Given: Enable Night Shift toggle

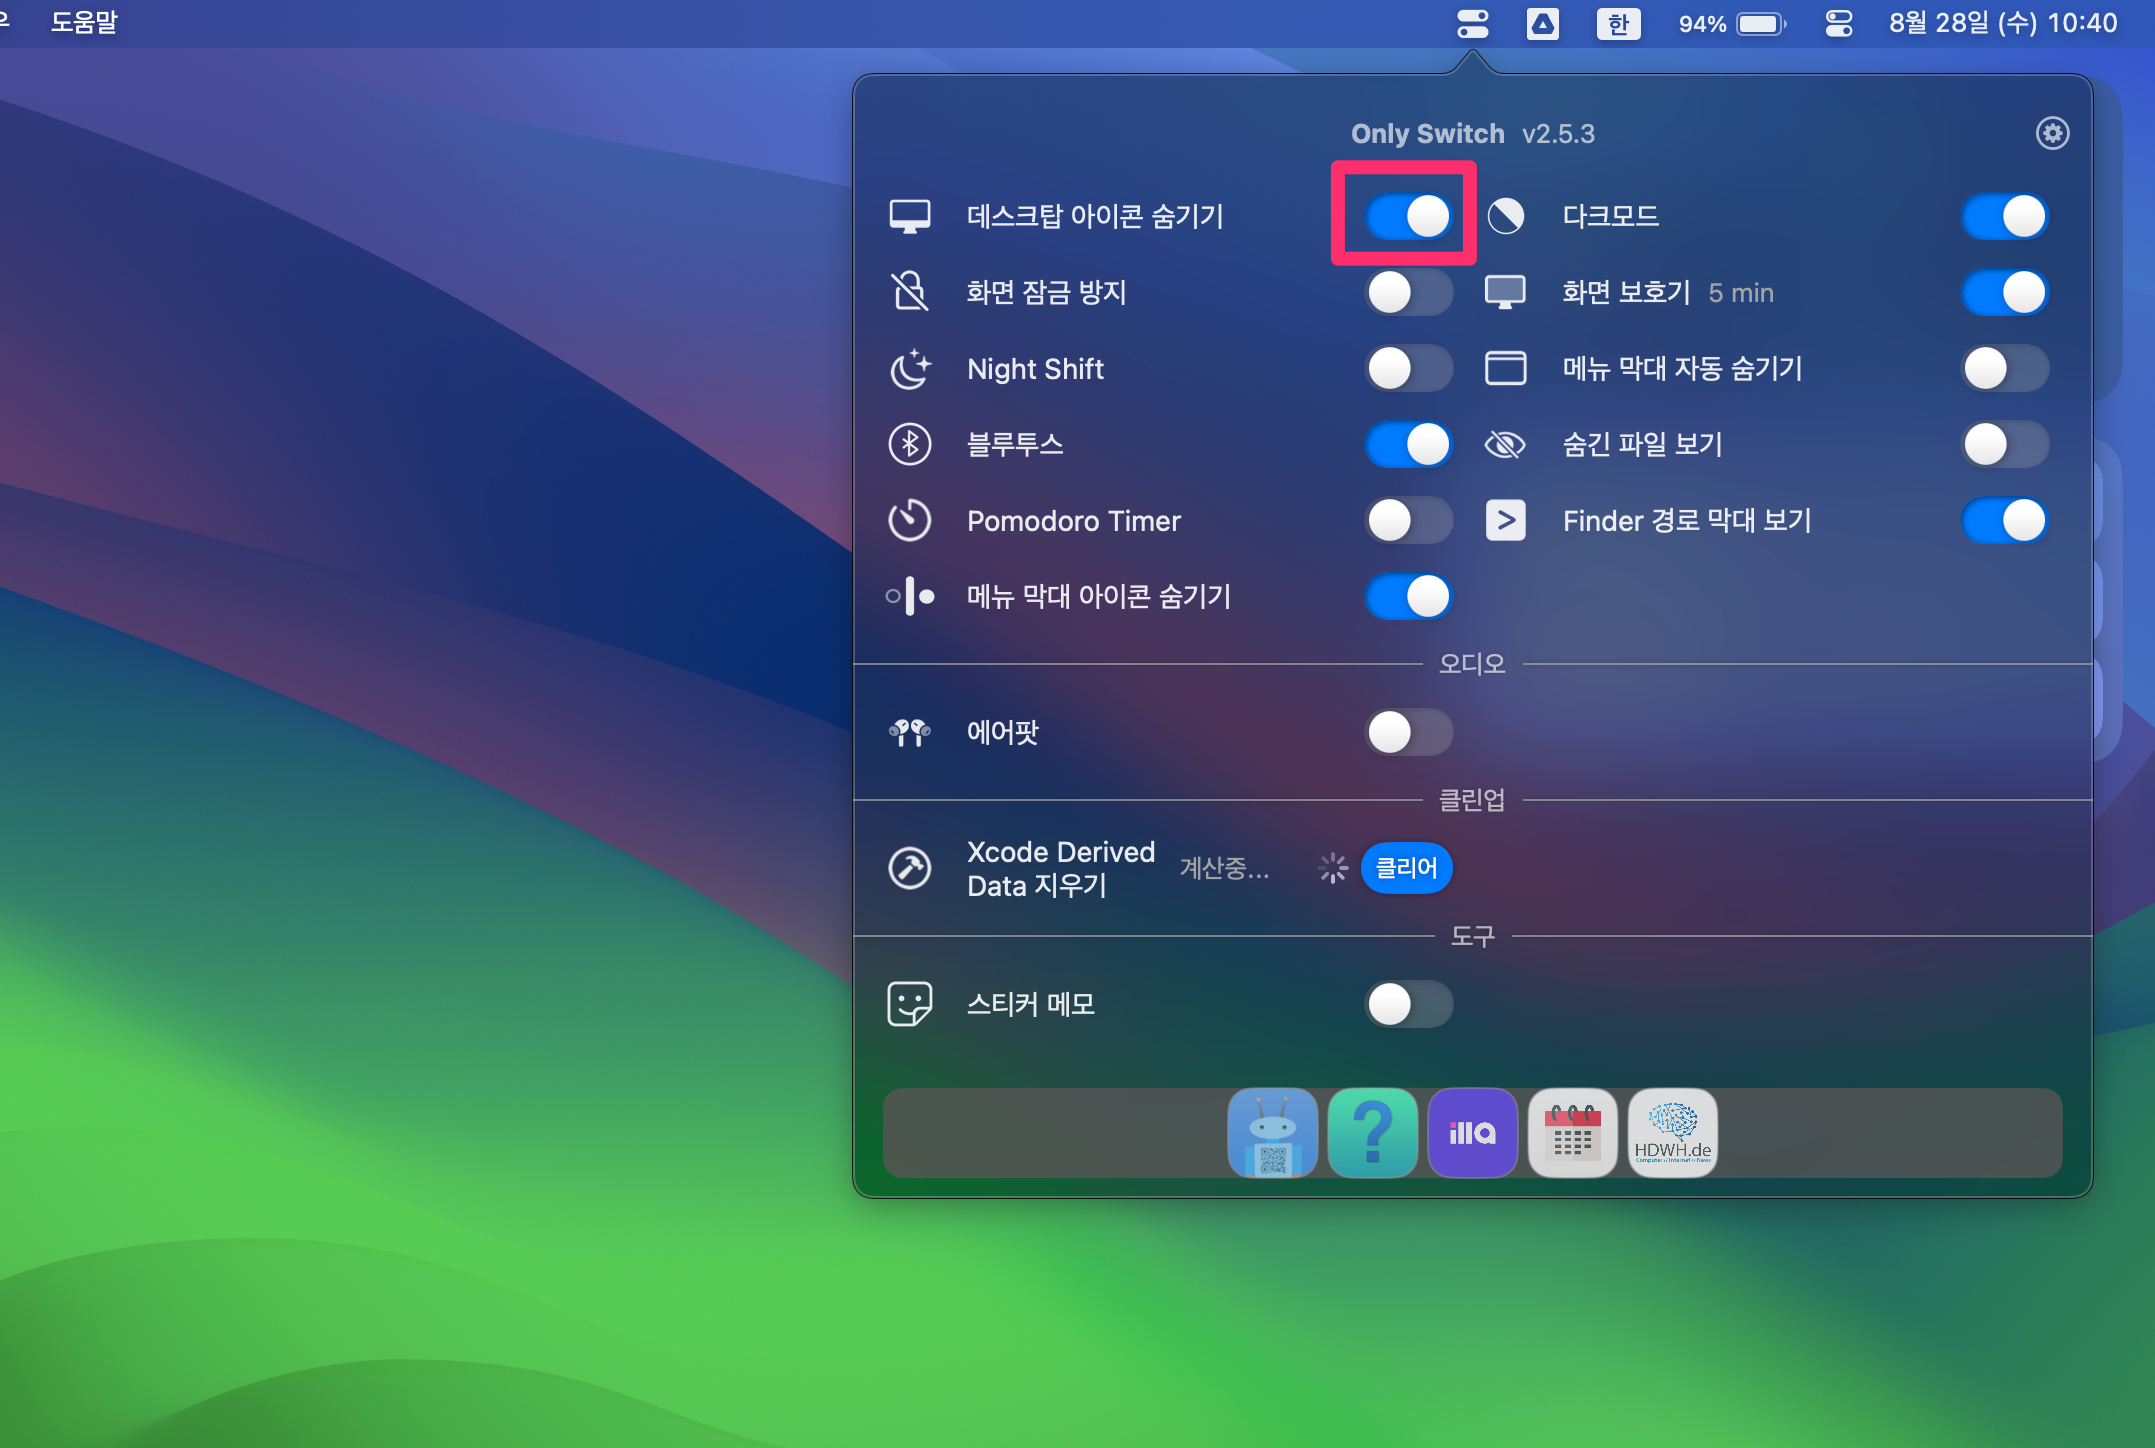Looking at the screenshot, I should [1408, 369].
